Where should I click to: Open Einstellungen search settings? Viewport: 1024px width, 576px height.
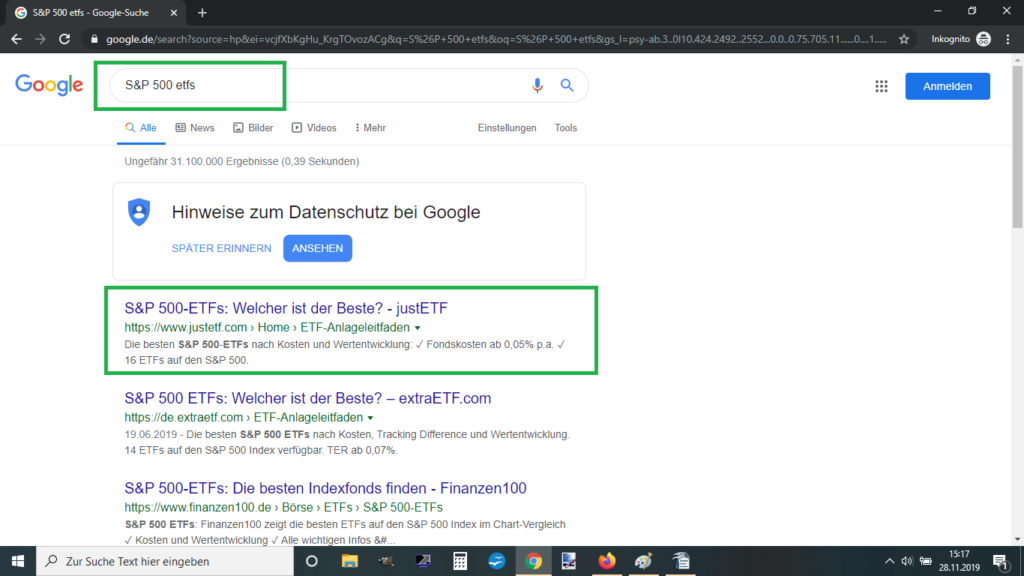tap(507, 128)
